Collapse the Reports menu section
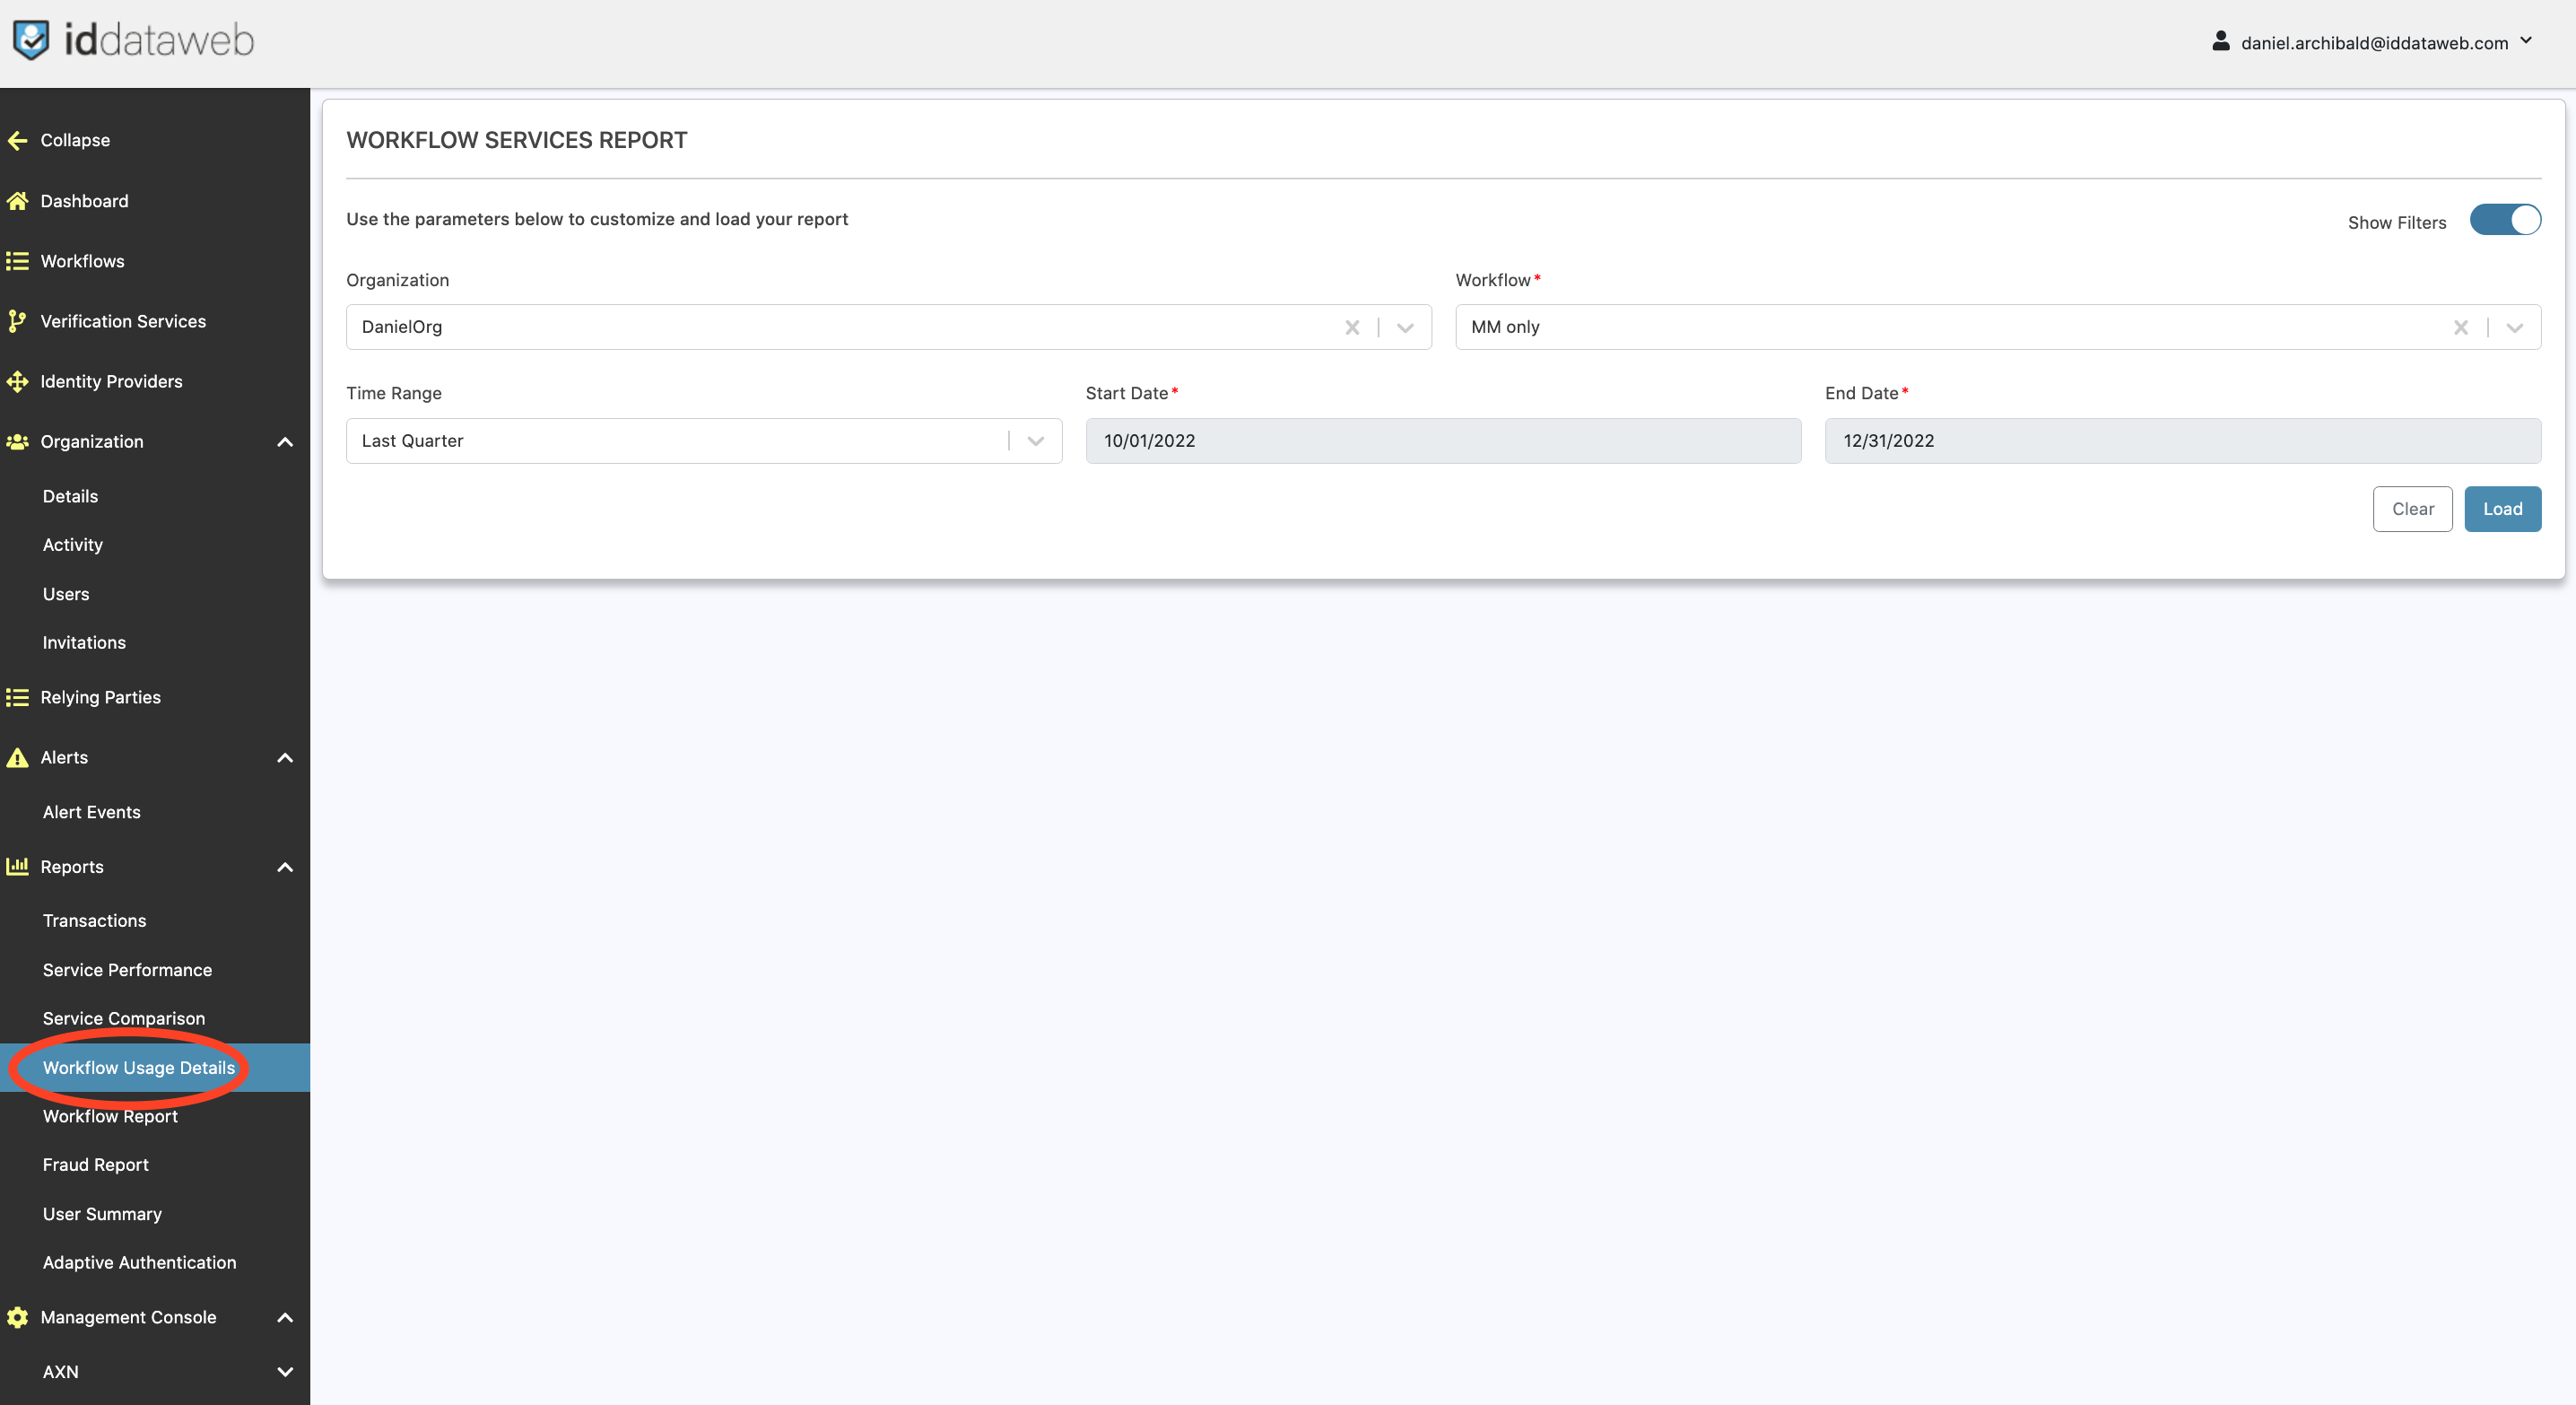This screenshot has width=2576, height=1405. [285, 867]
